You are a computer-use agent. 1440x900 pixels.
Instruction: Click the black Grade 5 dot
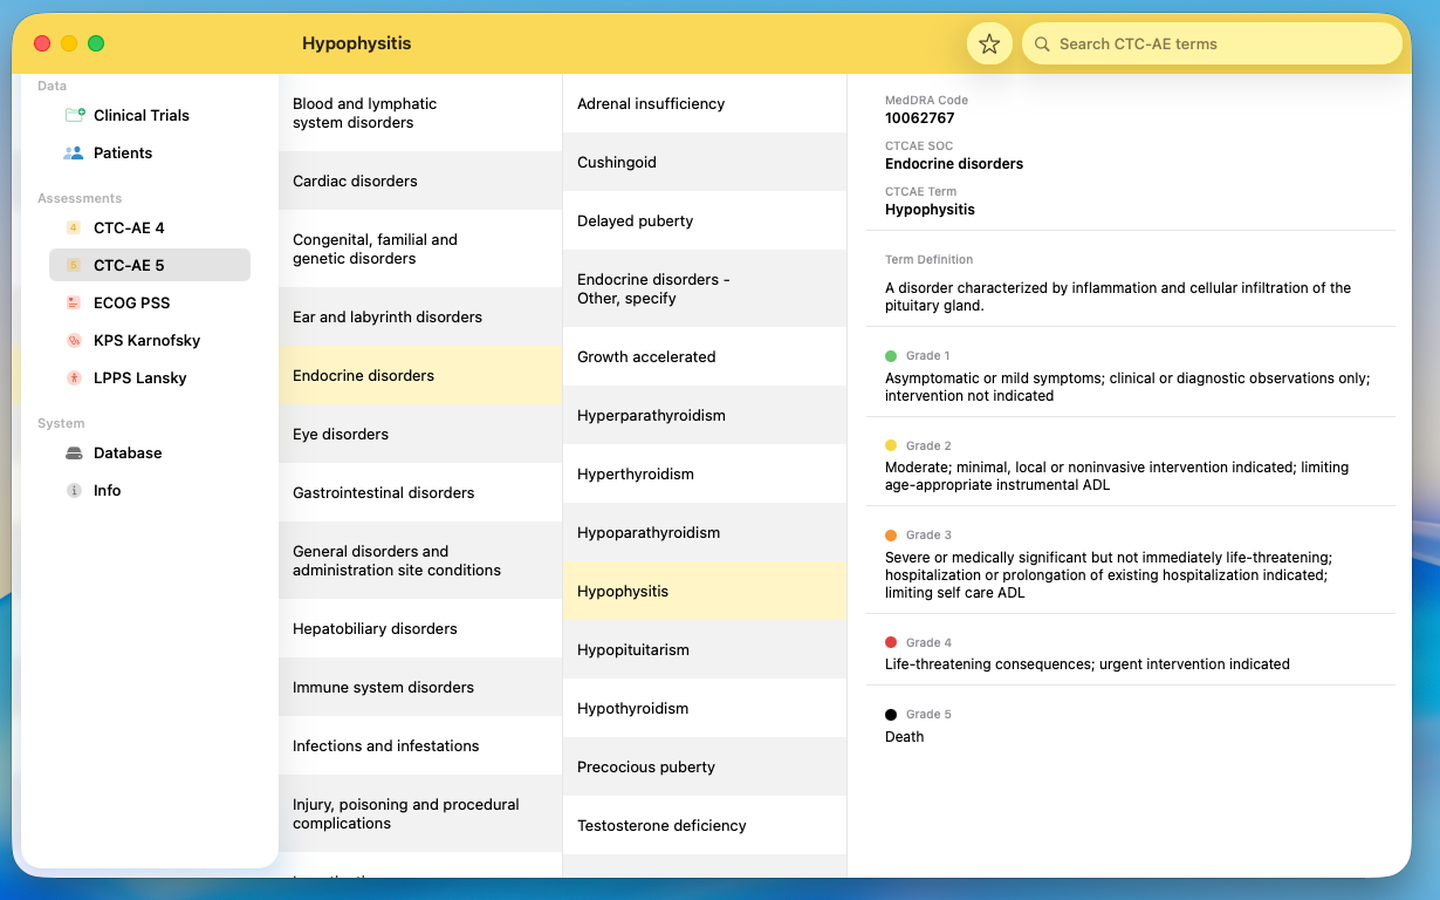[891, 715]
